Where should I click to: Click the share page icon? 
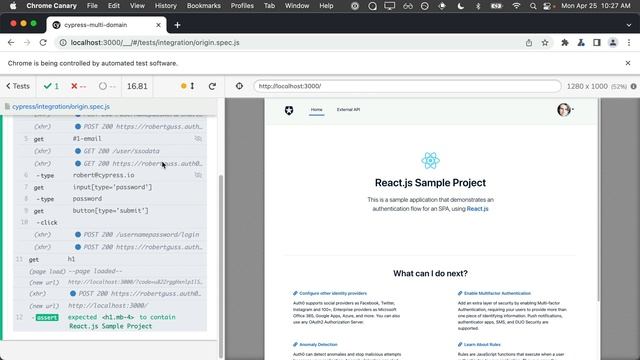point(529,42)
